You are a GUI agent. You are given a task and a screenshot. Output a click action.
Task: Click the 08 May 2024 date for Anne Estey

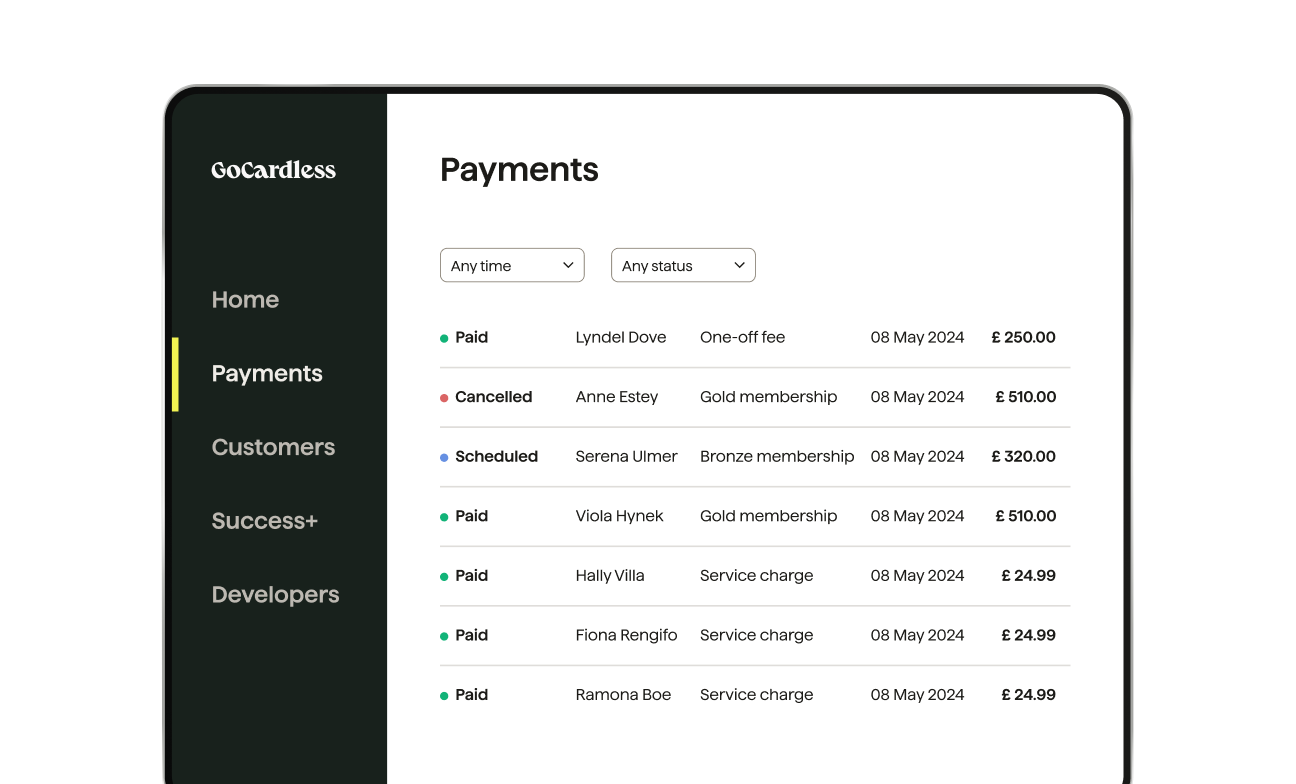[917, 397]
